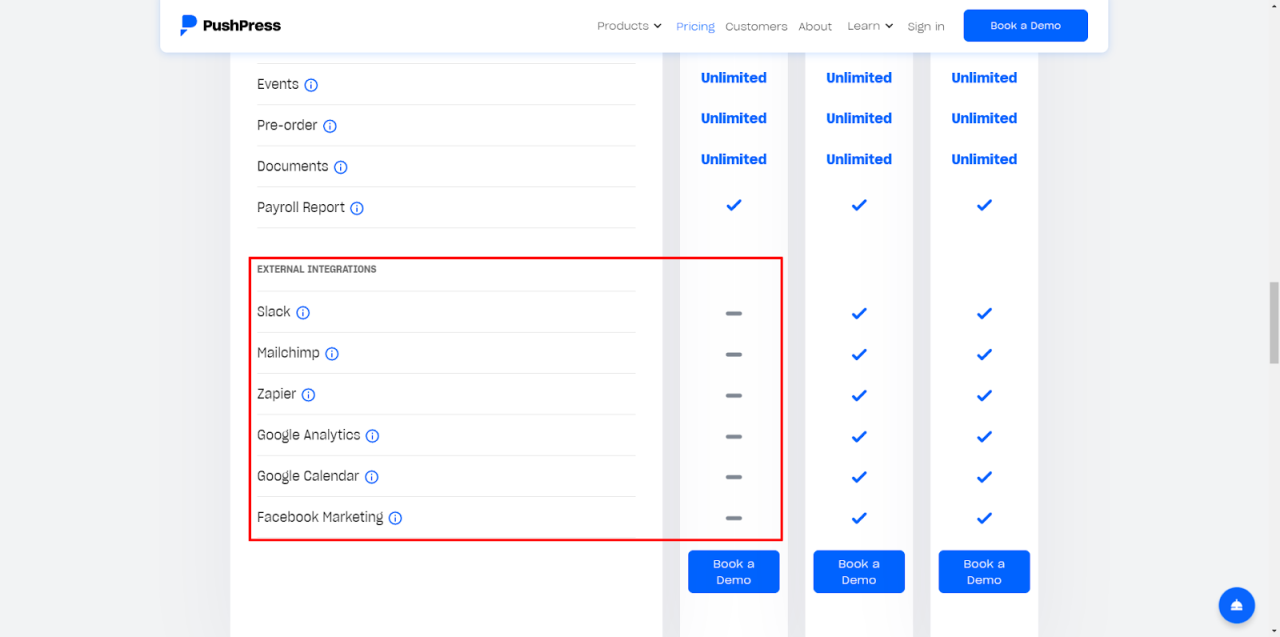The height and width of the screenshot is (637, 1280).
Task: Expand the Products dropdown menu
Action: tap(629, 26)
